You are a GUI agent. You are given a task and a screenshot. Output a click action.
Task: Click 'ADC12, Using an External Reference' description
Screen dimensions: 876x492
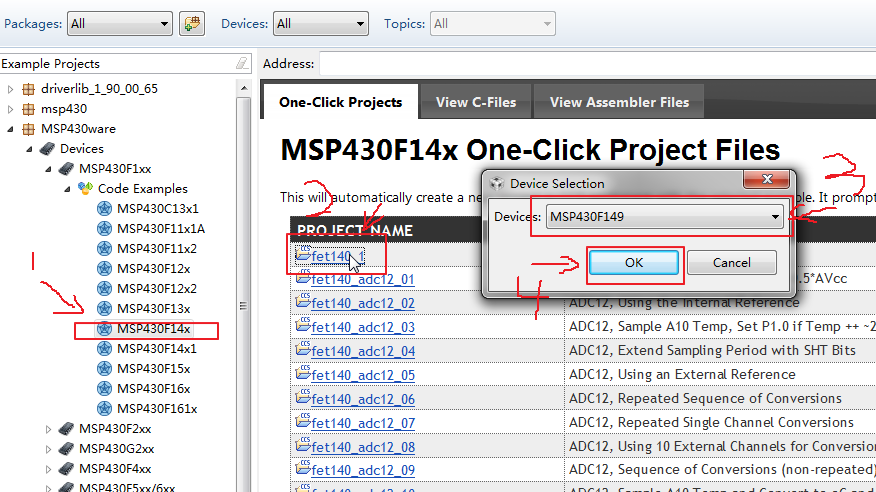(682, 374)
